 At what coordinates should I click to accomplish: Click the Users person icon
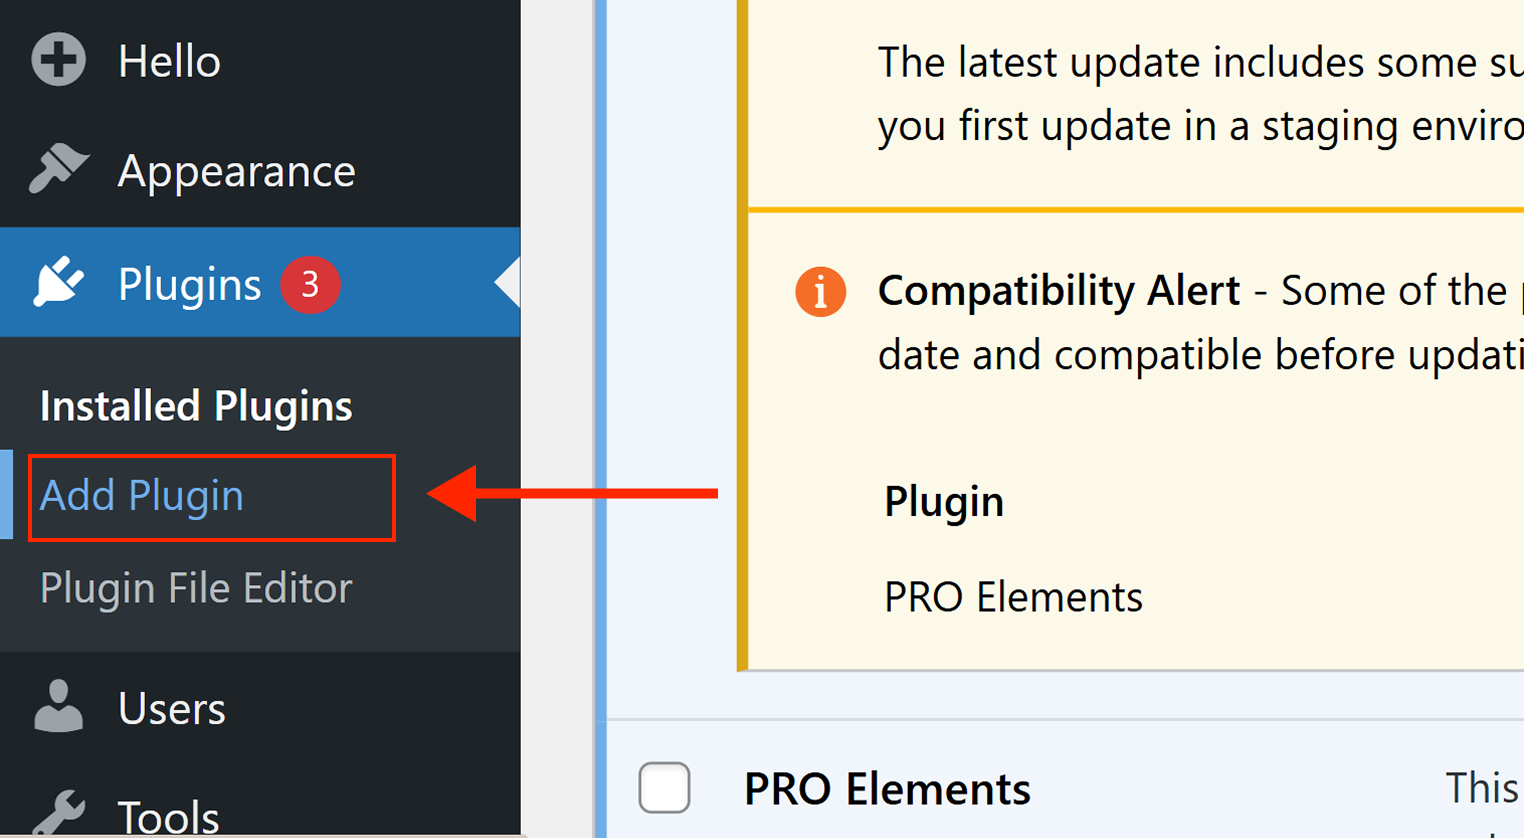(58, 707)
